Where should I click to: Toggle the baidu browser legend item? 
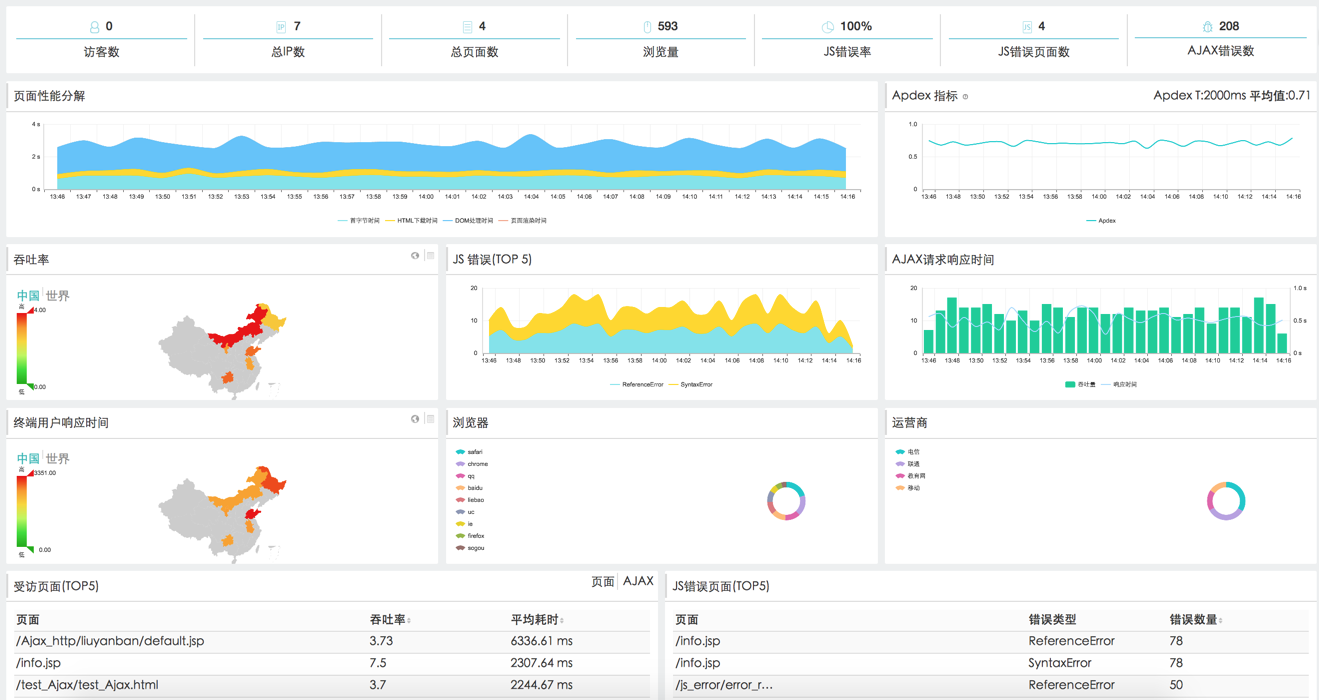[470, 488]
